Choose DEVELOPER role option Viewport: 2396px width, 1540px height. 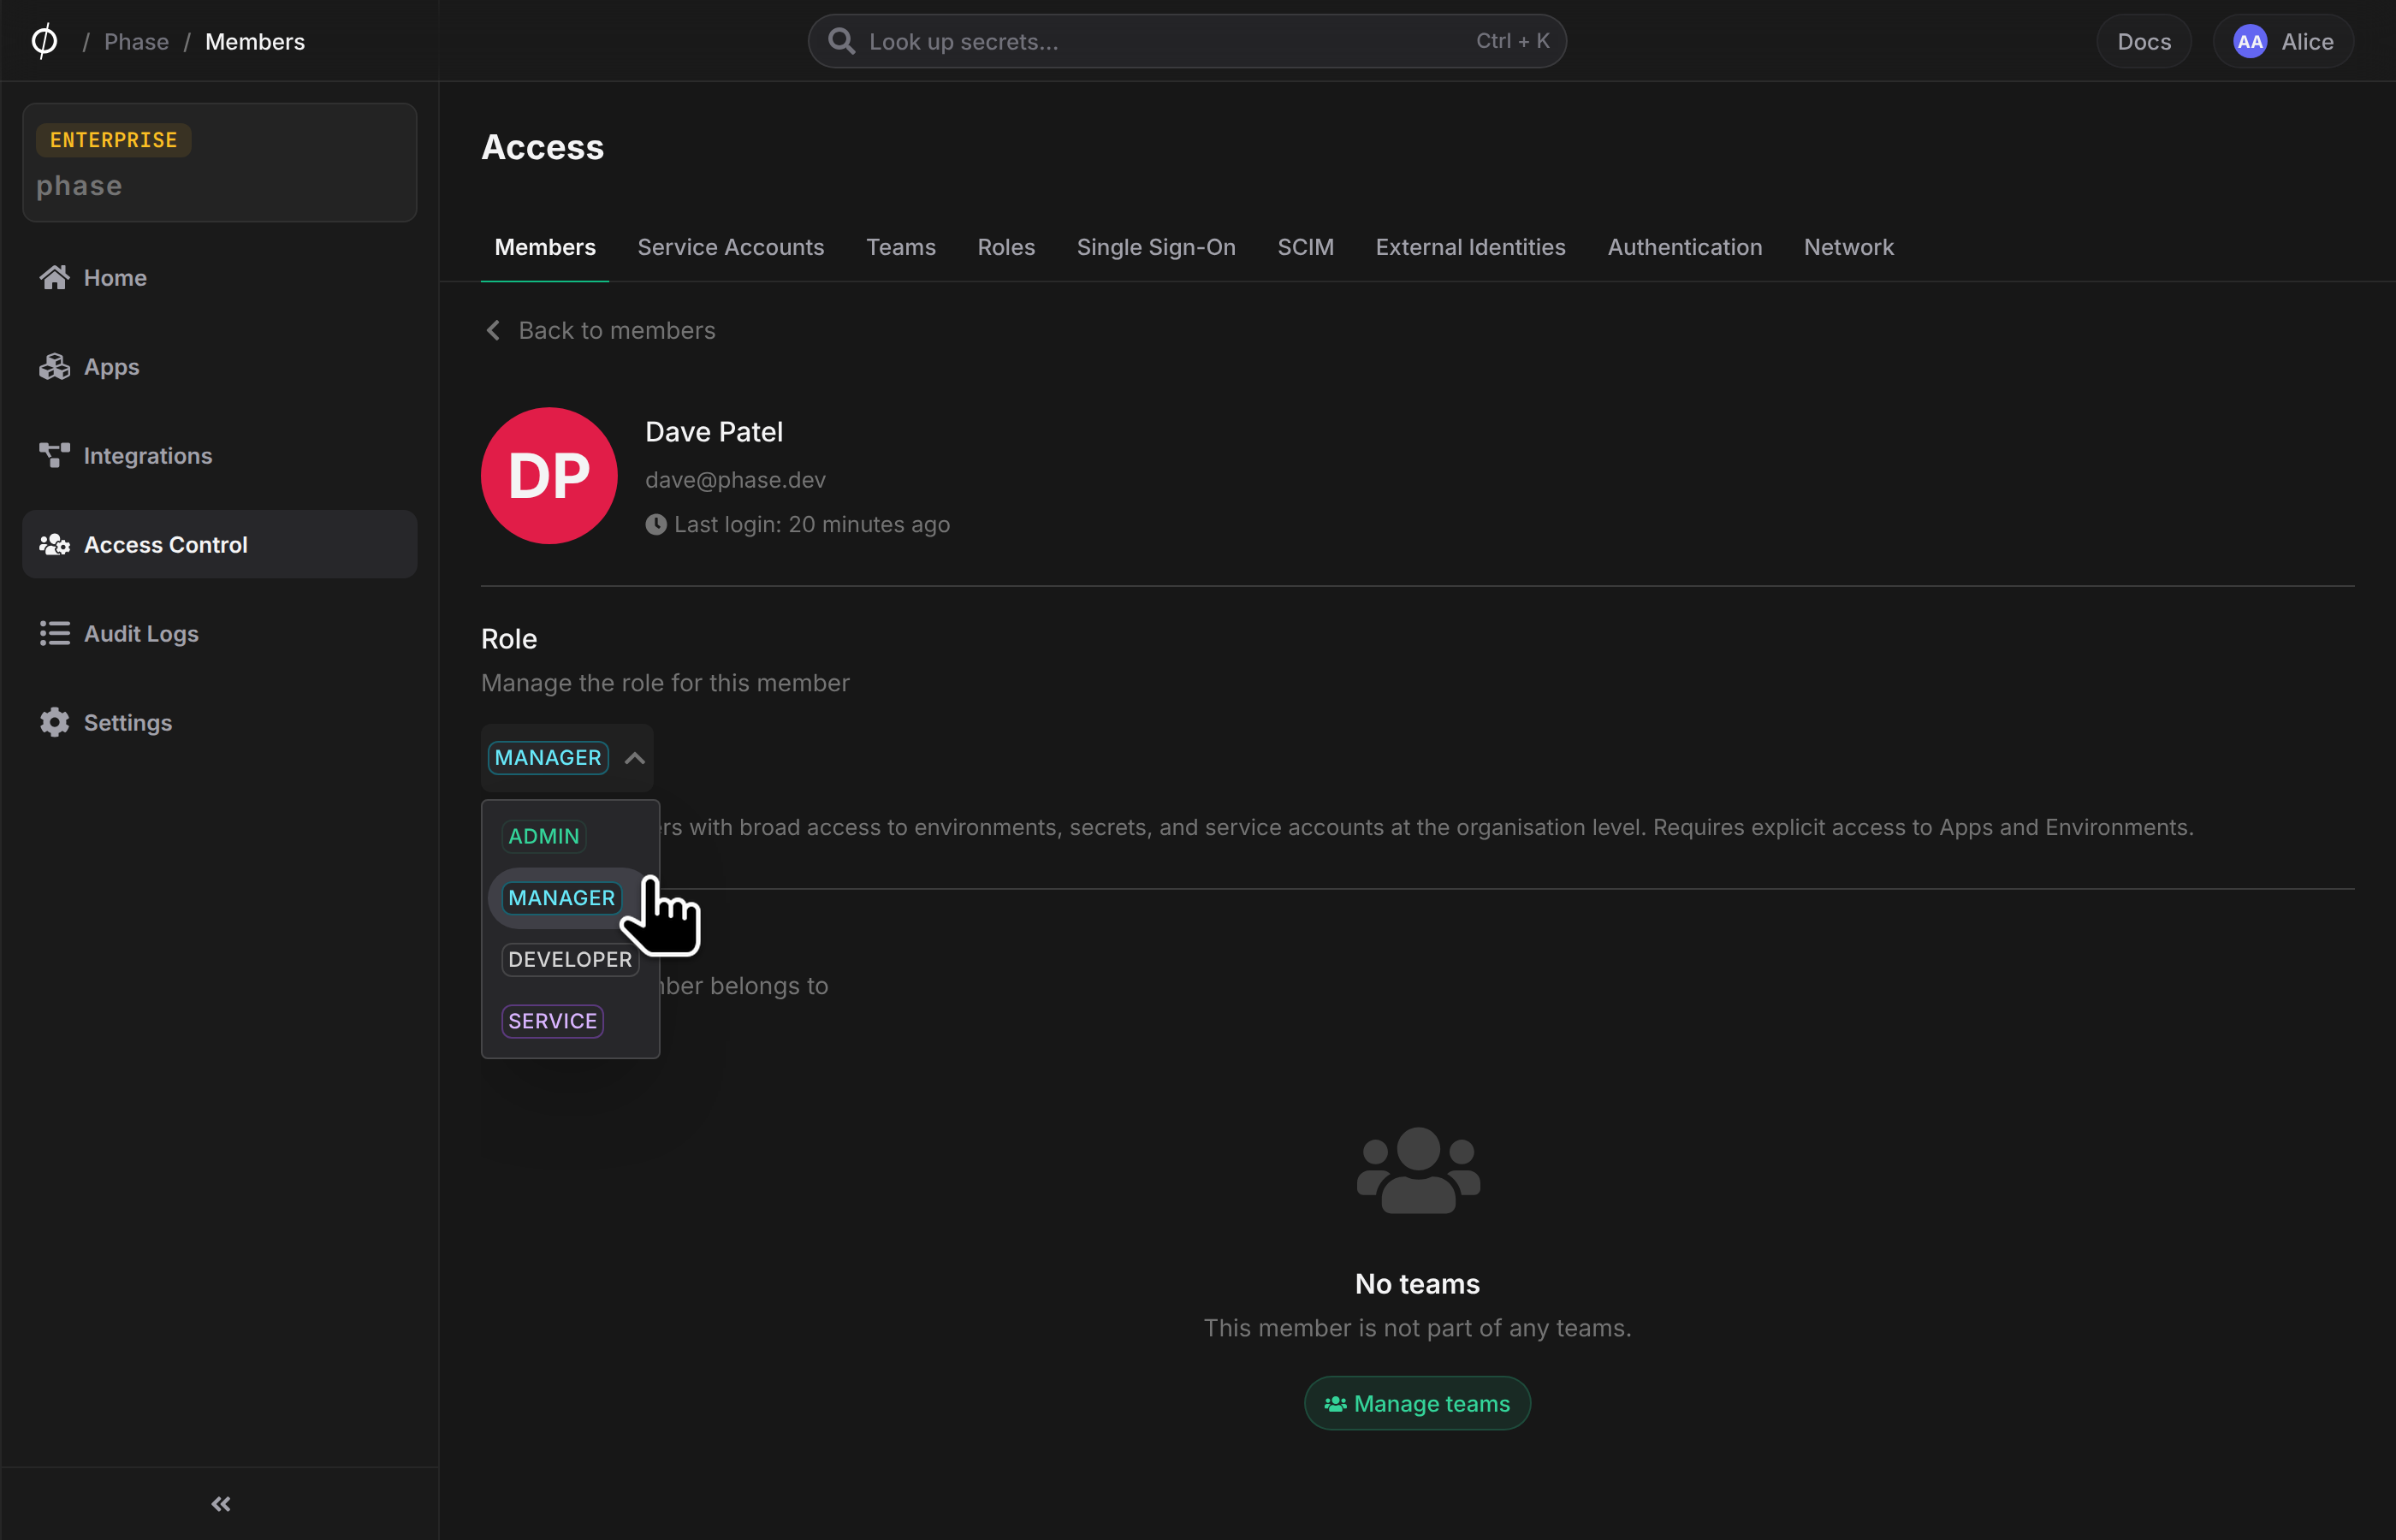(570, 959)
